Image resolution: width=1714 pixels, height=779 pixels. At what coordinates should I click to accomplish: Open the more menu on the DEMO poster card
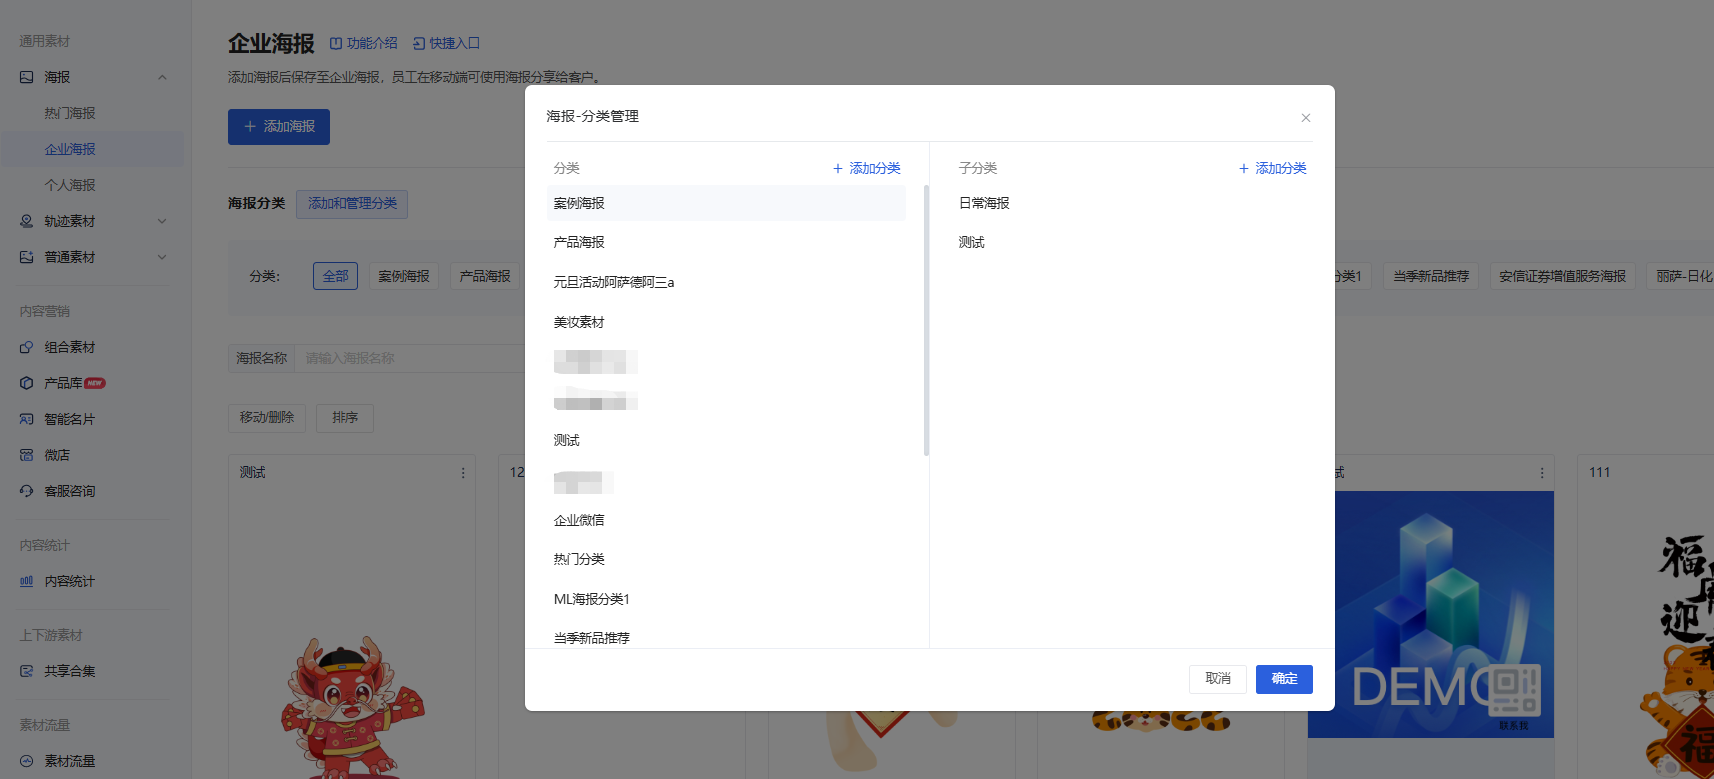pos(1542,473)
